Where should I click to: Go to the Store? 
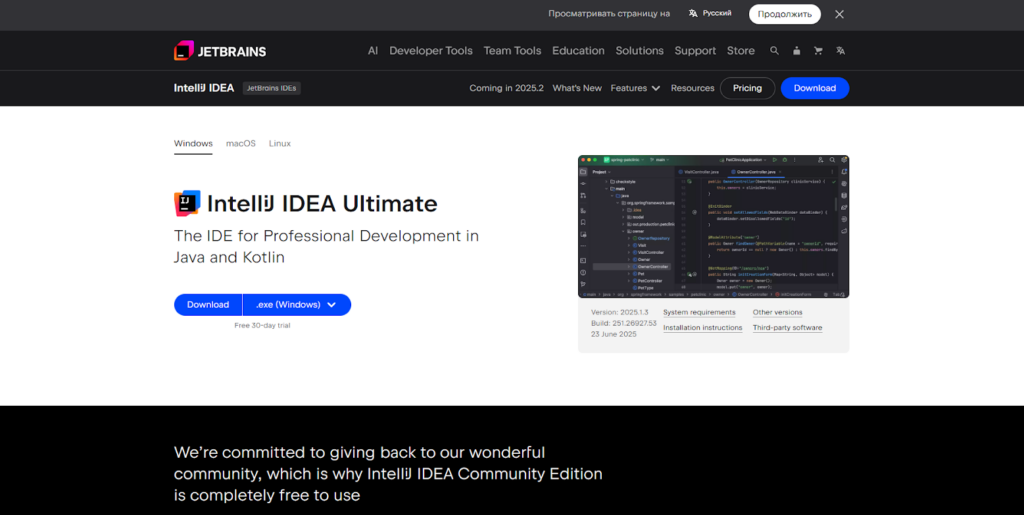click(x=741, y=51)
